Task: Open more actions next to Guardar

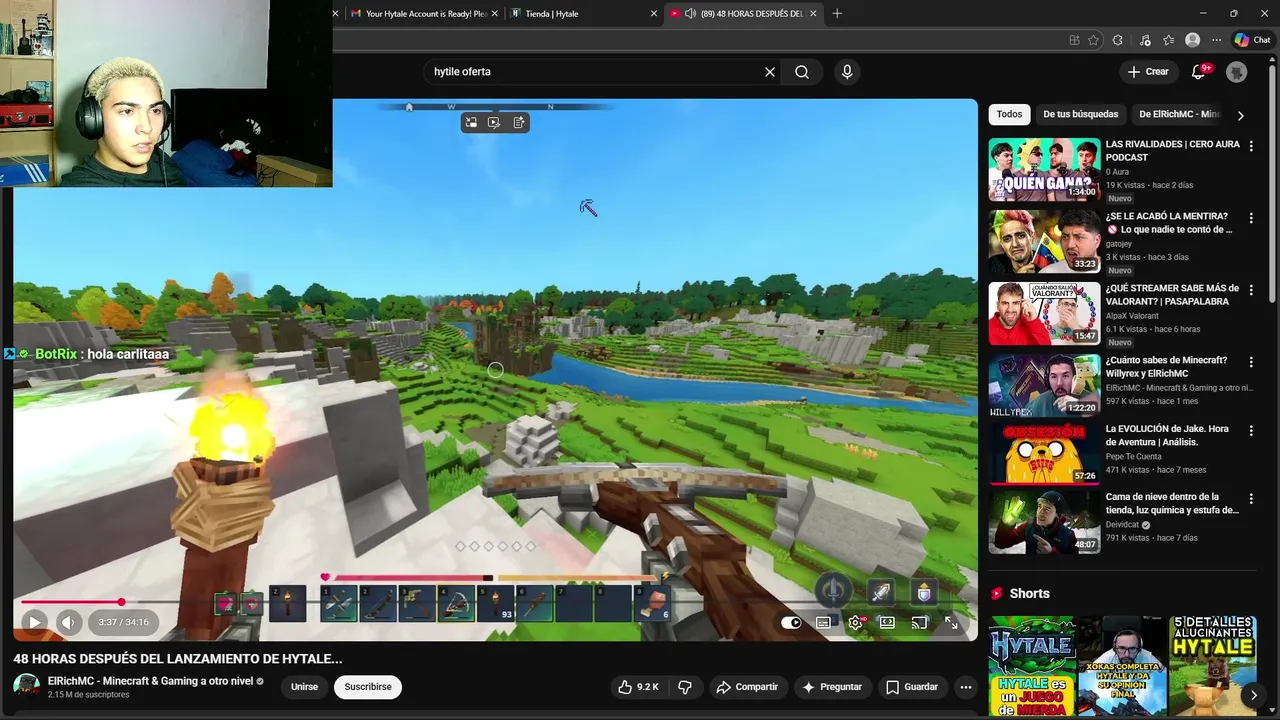Action: (965, 687)
